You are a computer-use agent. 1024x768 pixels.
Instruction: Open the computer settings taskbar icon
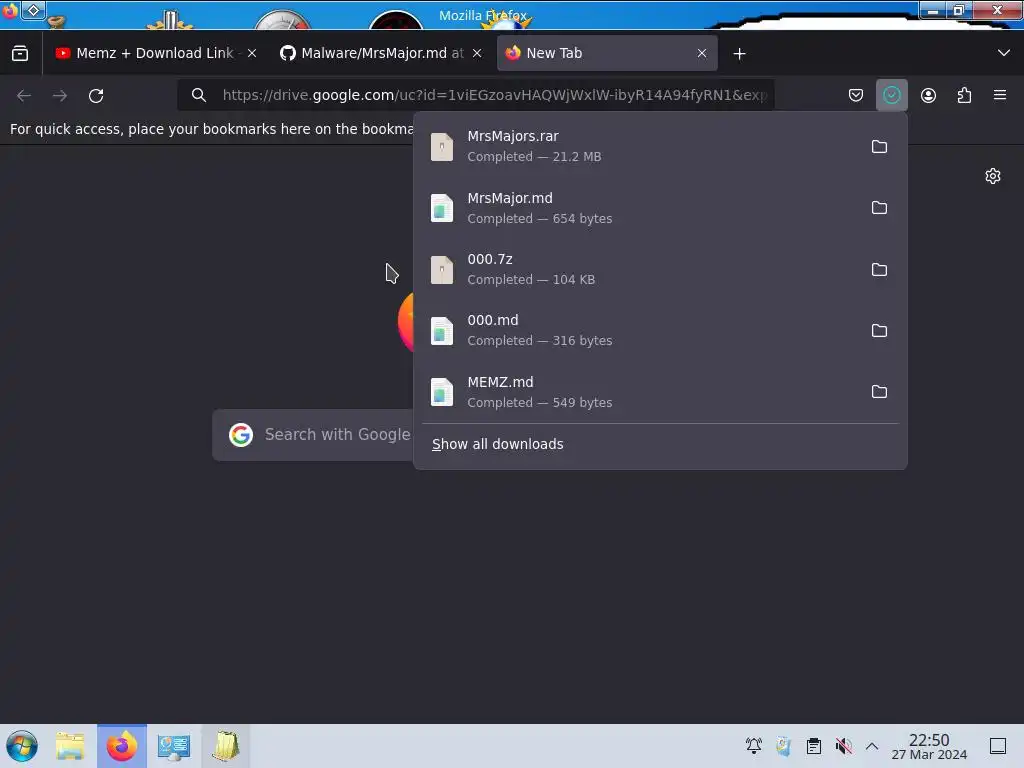(x=174, y=746)
